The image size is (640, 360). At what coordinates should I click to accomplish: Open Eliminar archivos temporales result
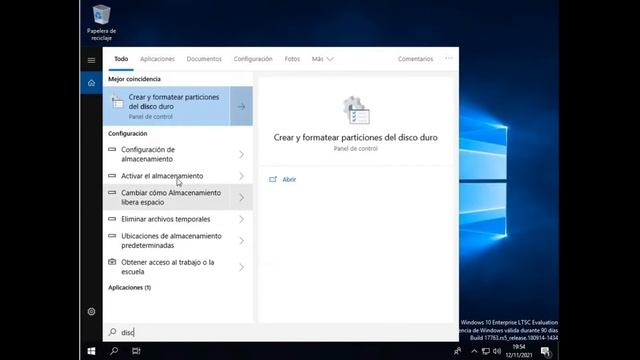167,219
